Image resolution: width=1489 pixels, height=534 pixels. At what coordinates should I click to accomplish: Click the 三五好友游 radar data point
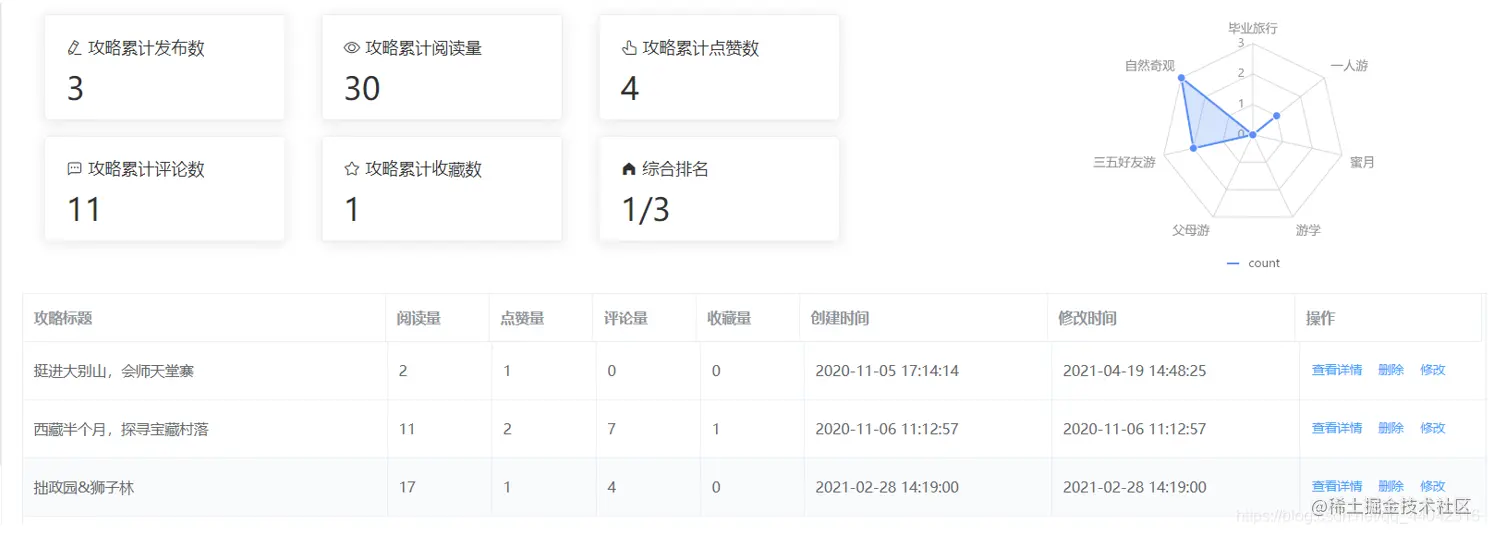pos(1194,148)
